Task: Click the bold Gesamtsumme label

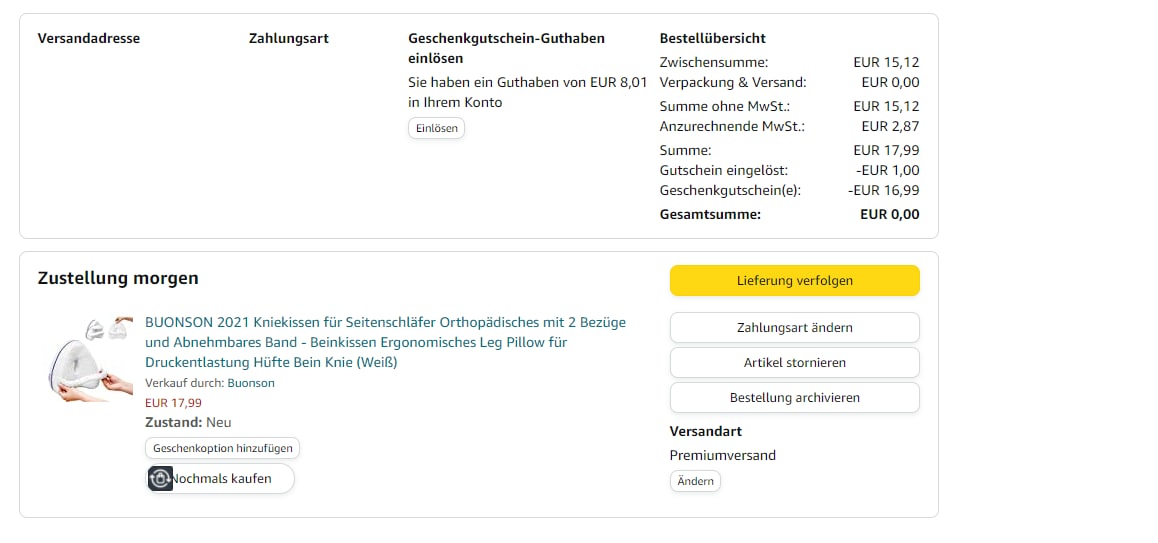Action: [710, 214]
